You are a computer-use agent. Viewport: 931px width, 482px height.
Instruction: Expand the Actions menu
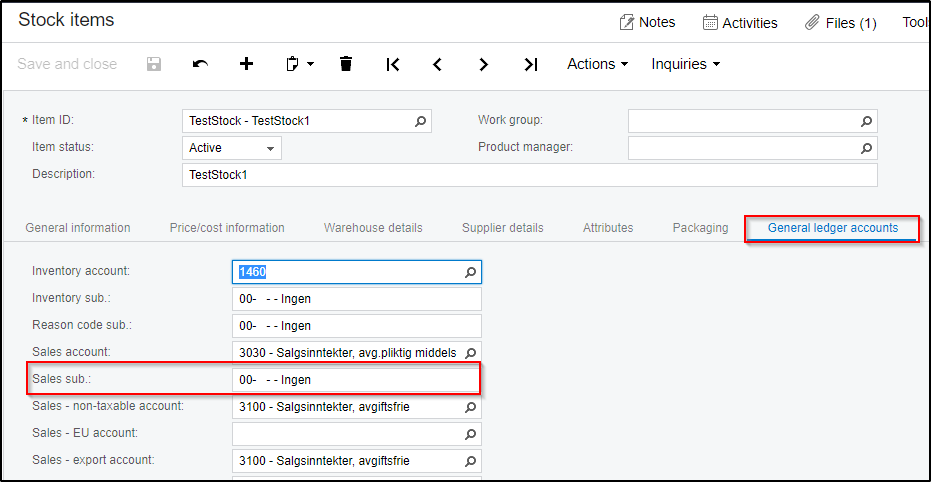coord(597,64)
